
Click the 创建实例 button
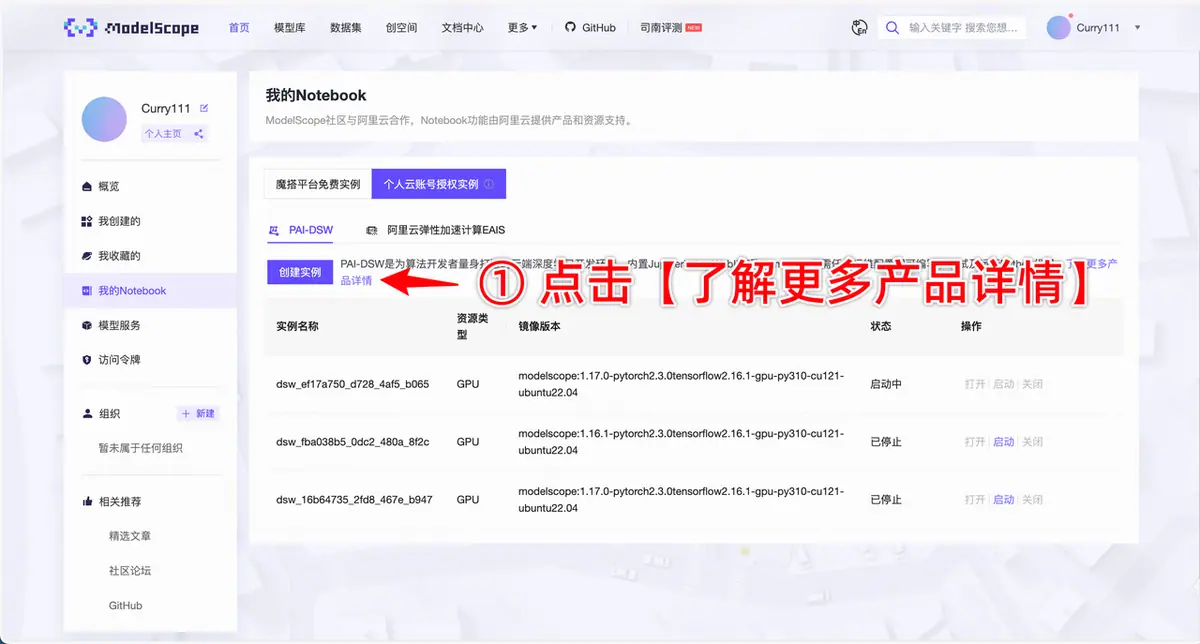(x=300, y=272)
